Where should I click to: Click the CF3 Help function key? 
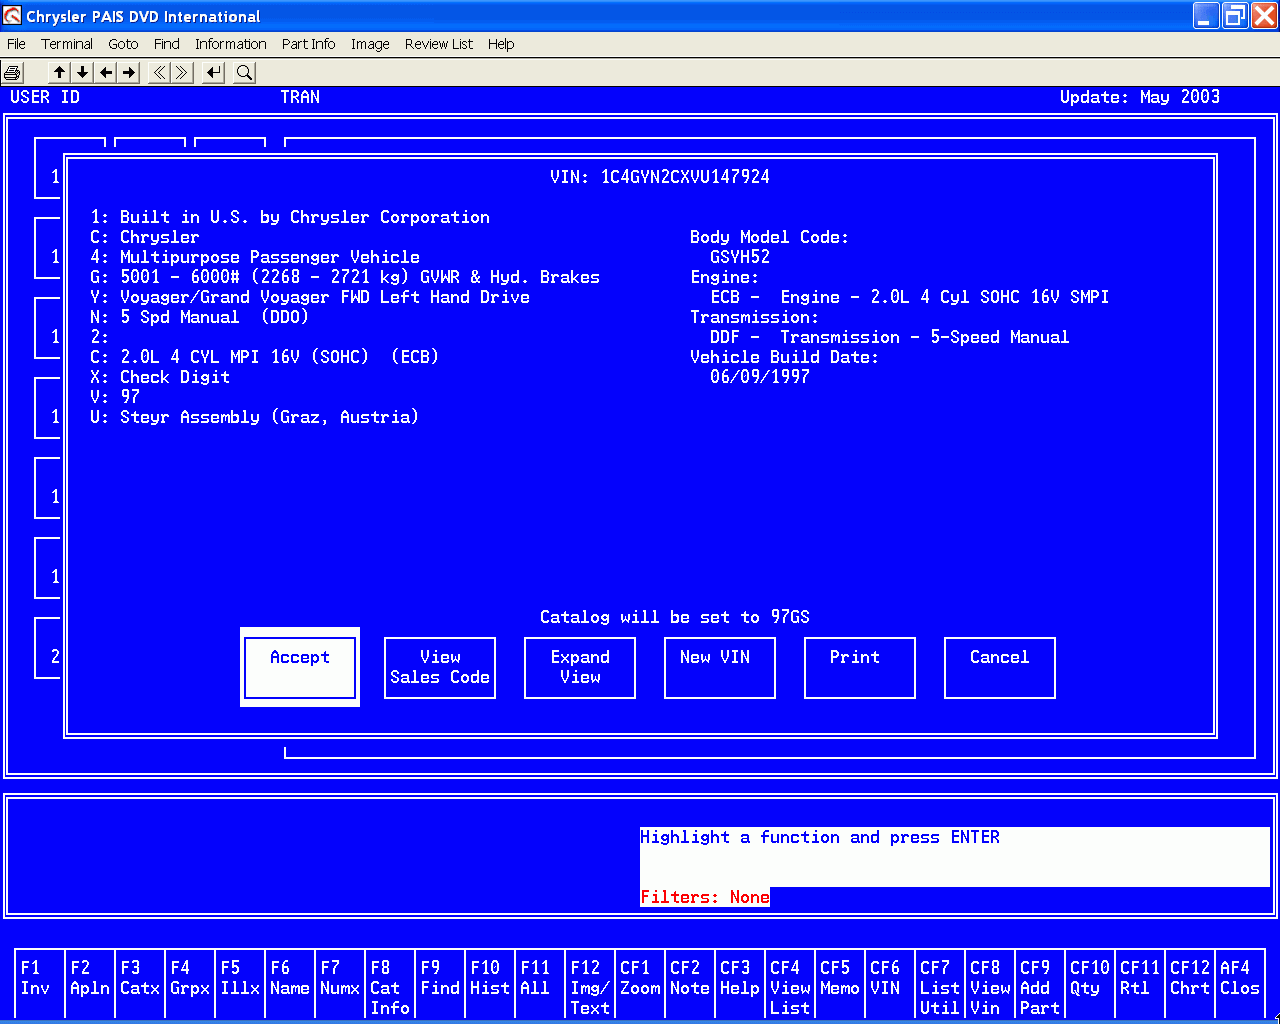pos(740,985)
